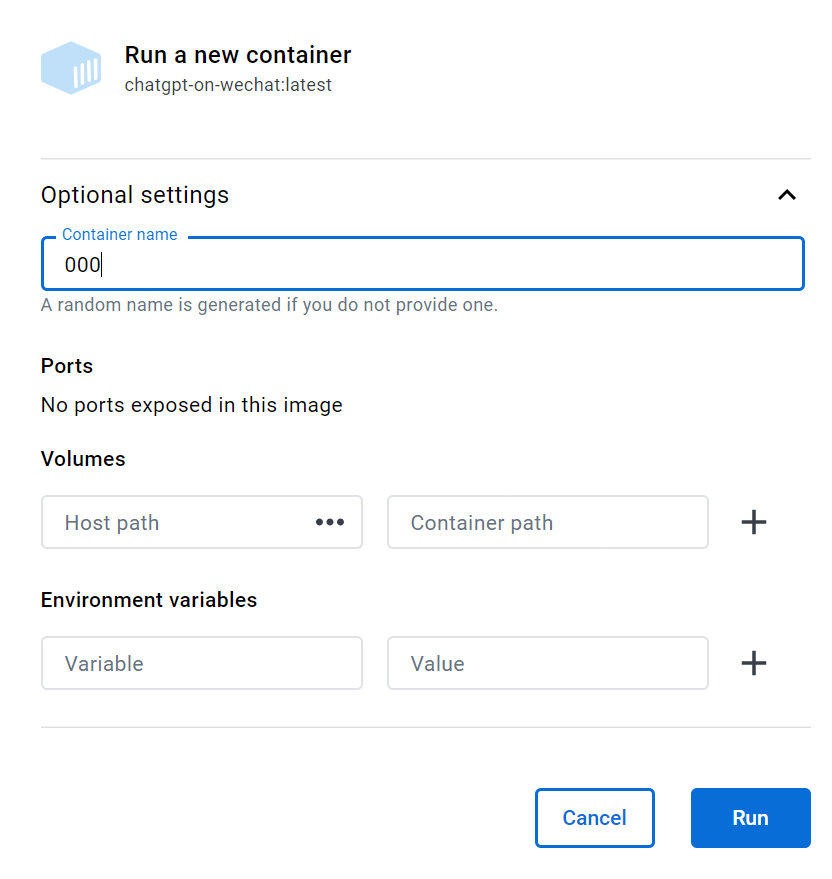Click the Container path input field
The height and width of the screenshot is (879, 832).
(x=547, y=522)
